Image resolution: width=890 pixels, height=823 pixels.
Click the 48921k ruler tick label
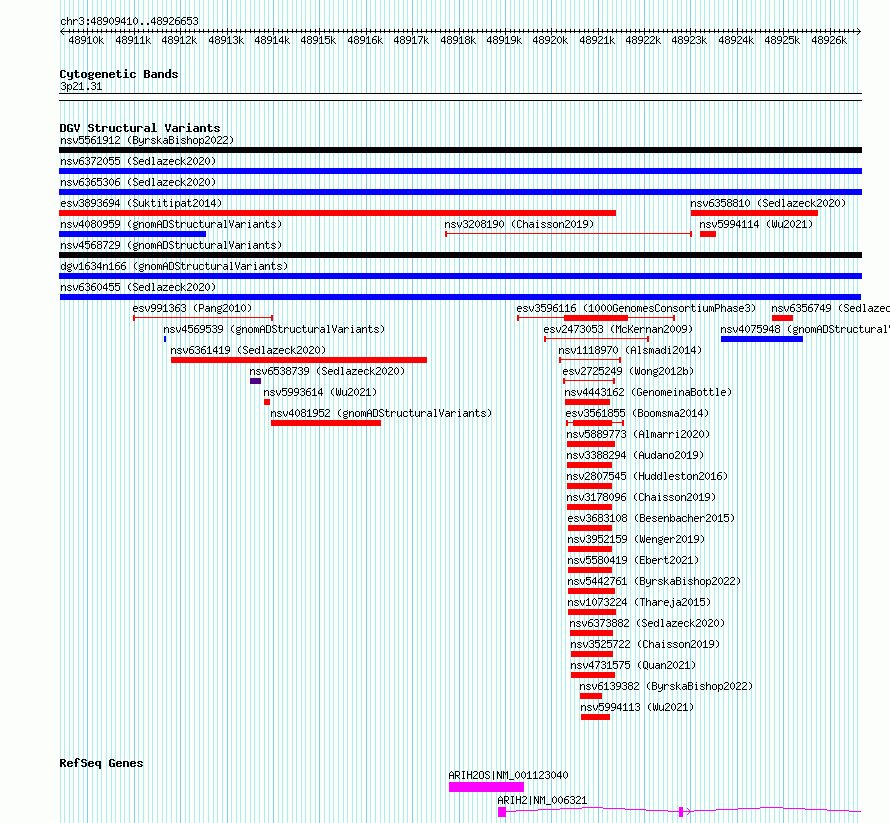click(x=597, y=40)
